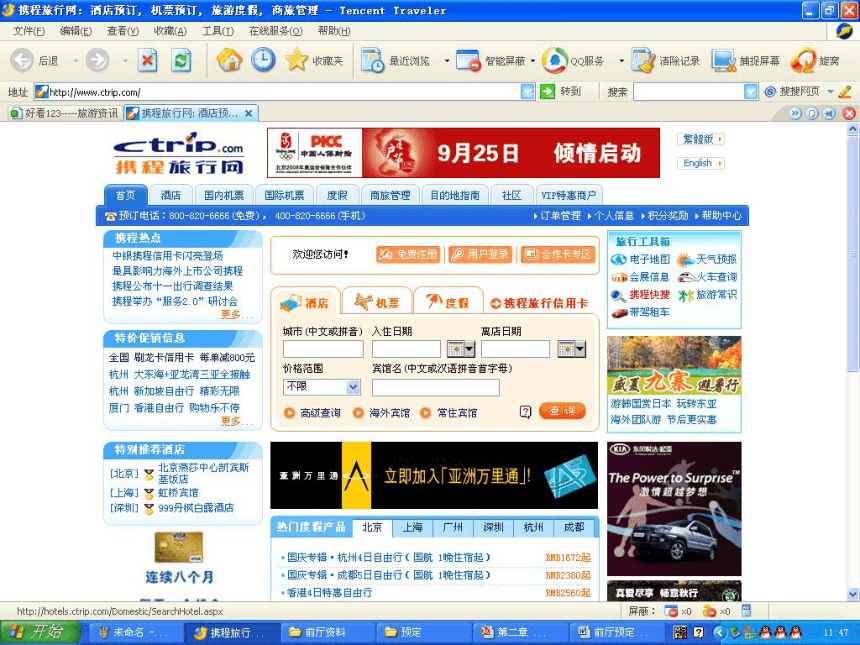Click the 合作卡专区 button
This screenshot has height=645, width=860.
(x=558, y=254)
